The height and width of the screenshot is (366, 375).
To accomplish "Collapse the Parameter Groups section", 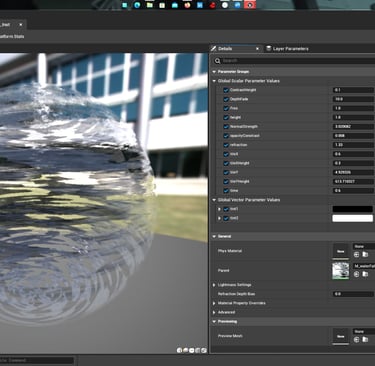I will (x=214, y=72).
